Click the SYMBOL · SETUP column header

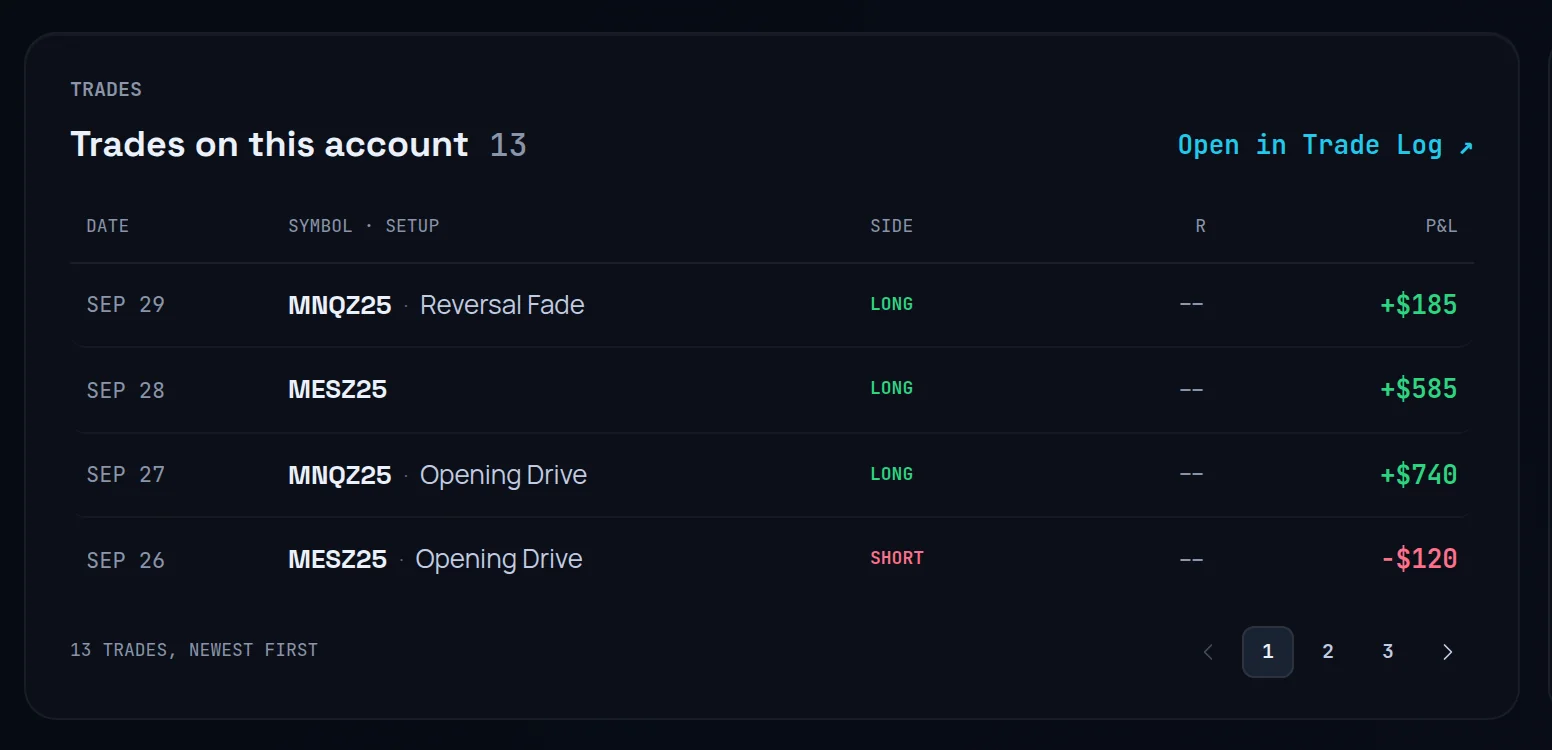tap(364, 226)
